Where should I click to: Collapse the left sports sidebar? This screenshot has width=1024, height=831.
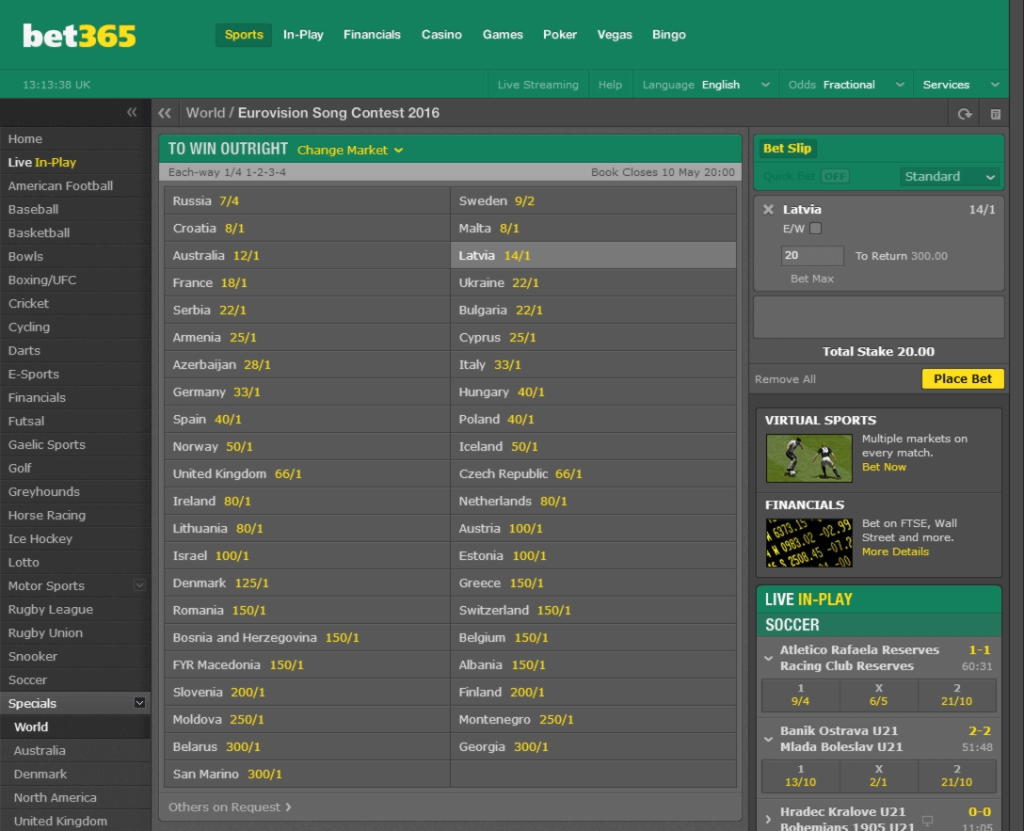(132, 112)
